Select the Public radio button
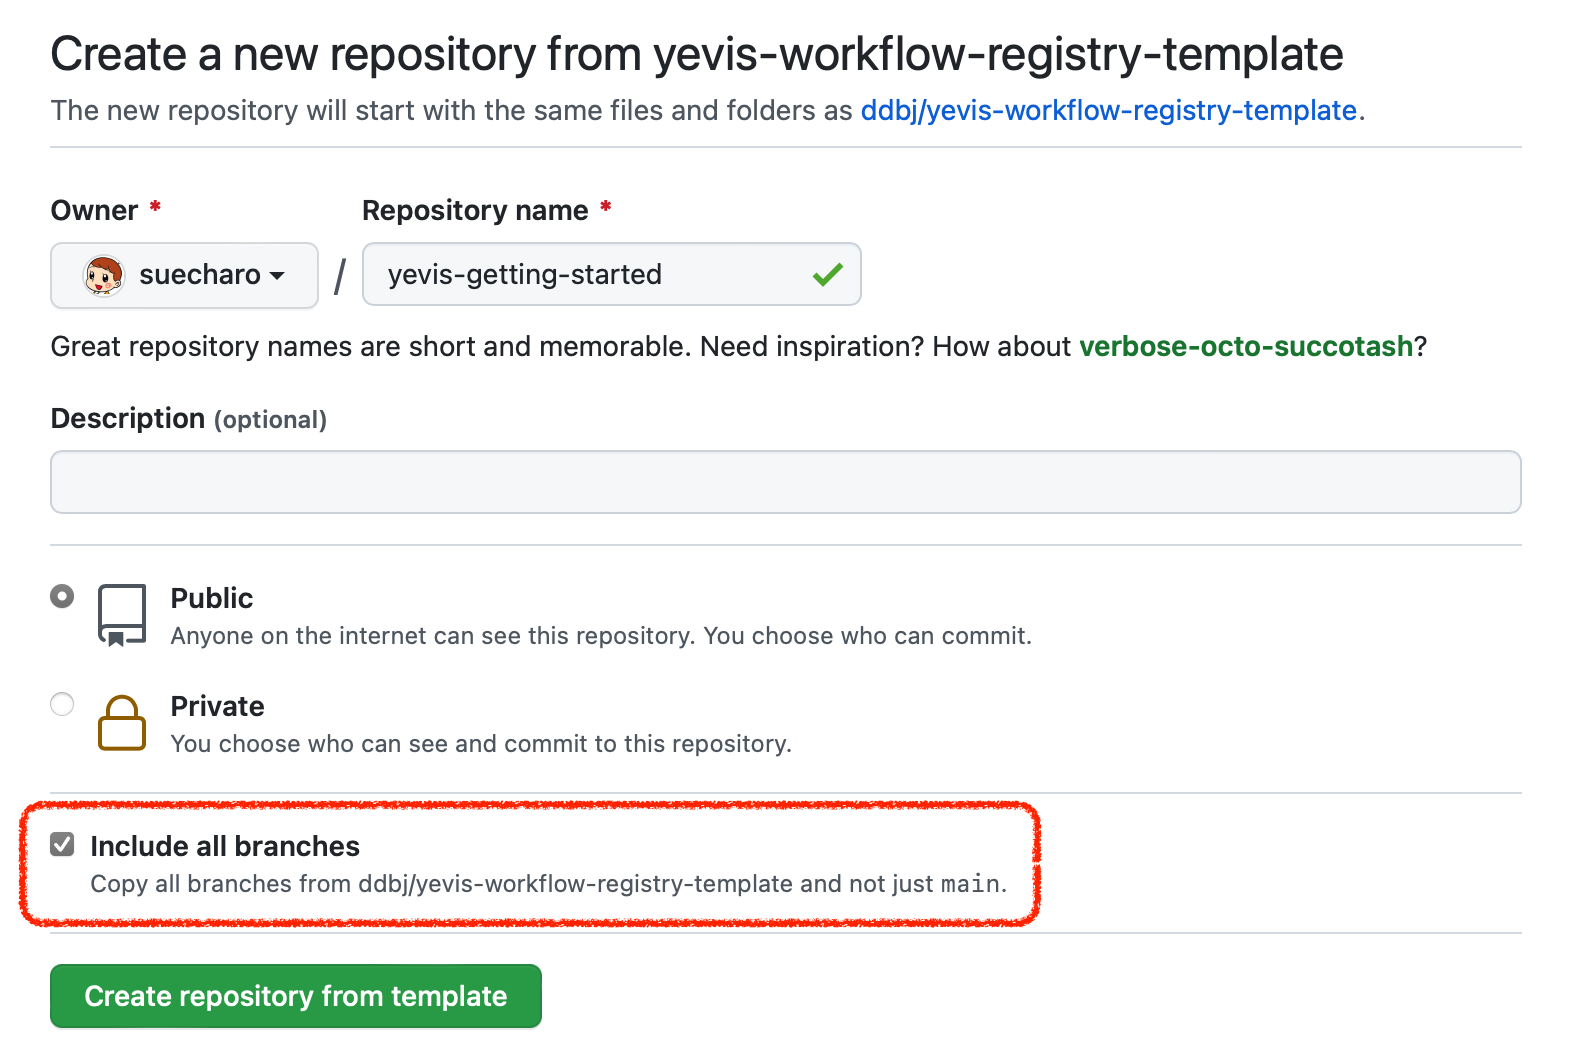This screenshot has height=1064, width=1572. click(62, 596)
